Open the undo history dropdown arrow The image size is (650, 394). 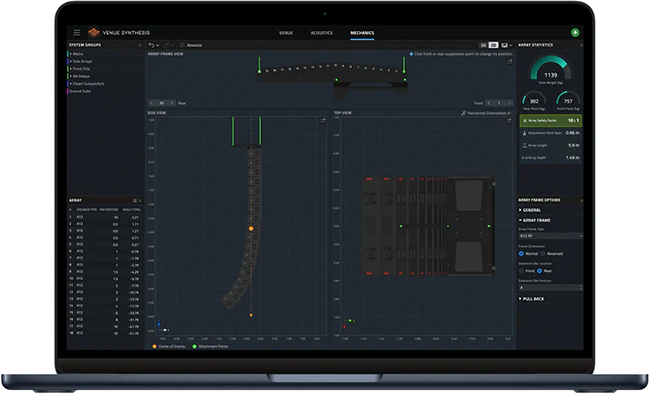coord(158,45)
